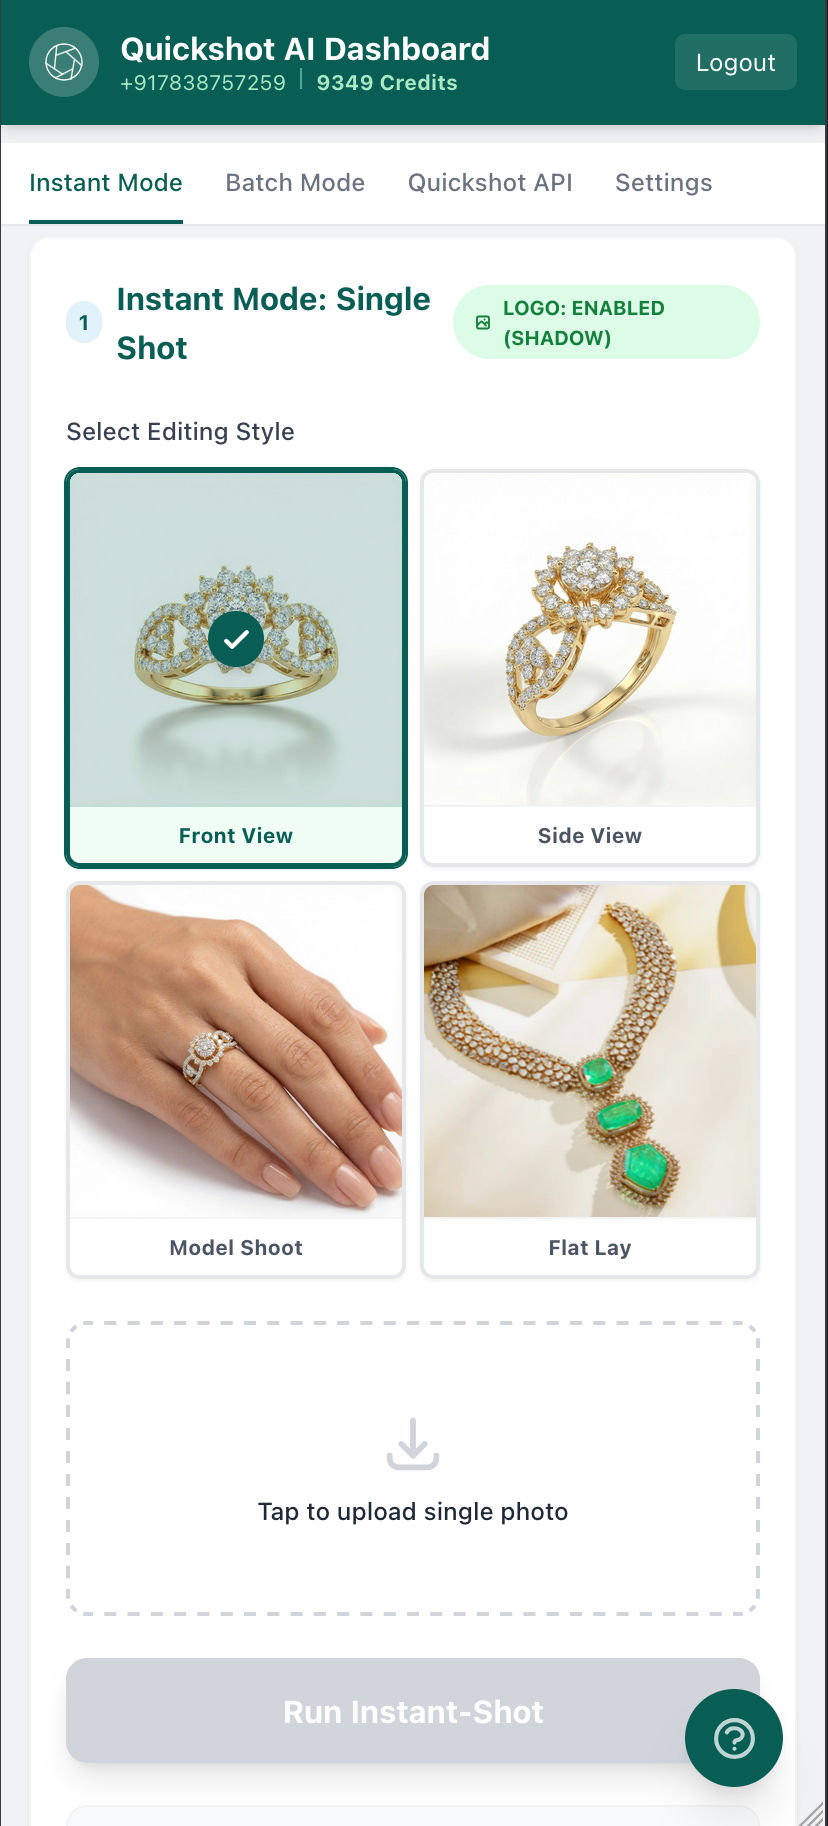Click the window resize grip corner
The width and height of the screenshot is (828, 1826).
[812, 1812]
